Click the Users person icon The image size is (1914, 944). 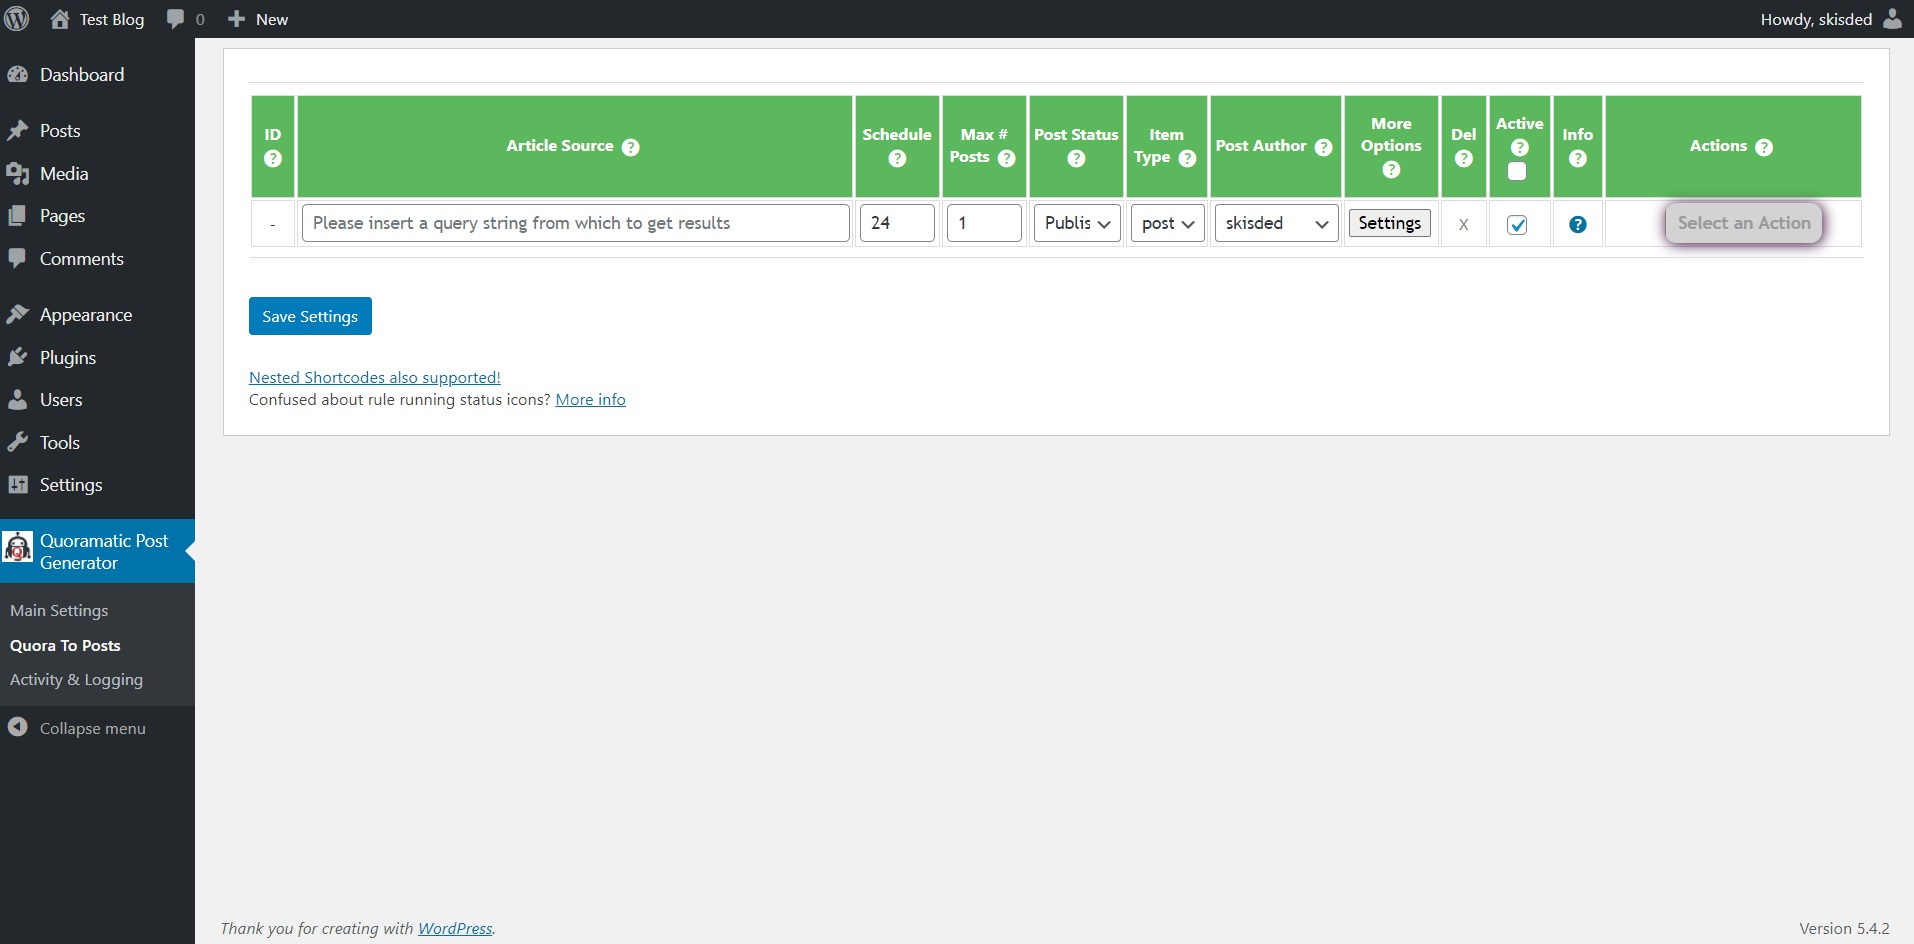17,400
